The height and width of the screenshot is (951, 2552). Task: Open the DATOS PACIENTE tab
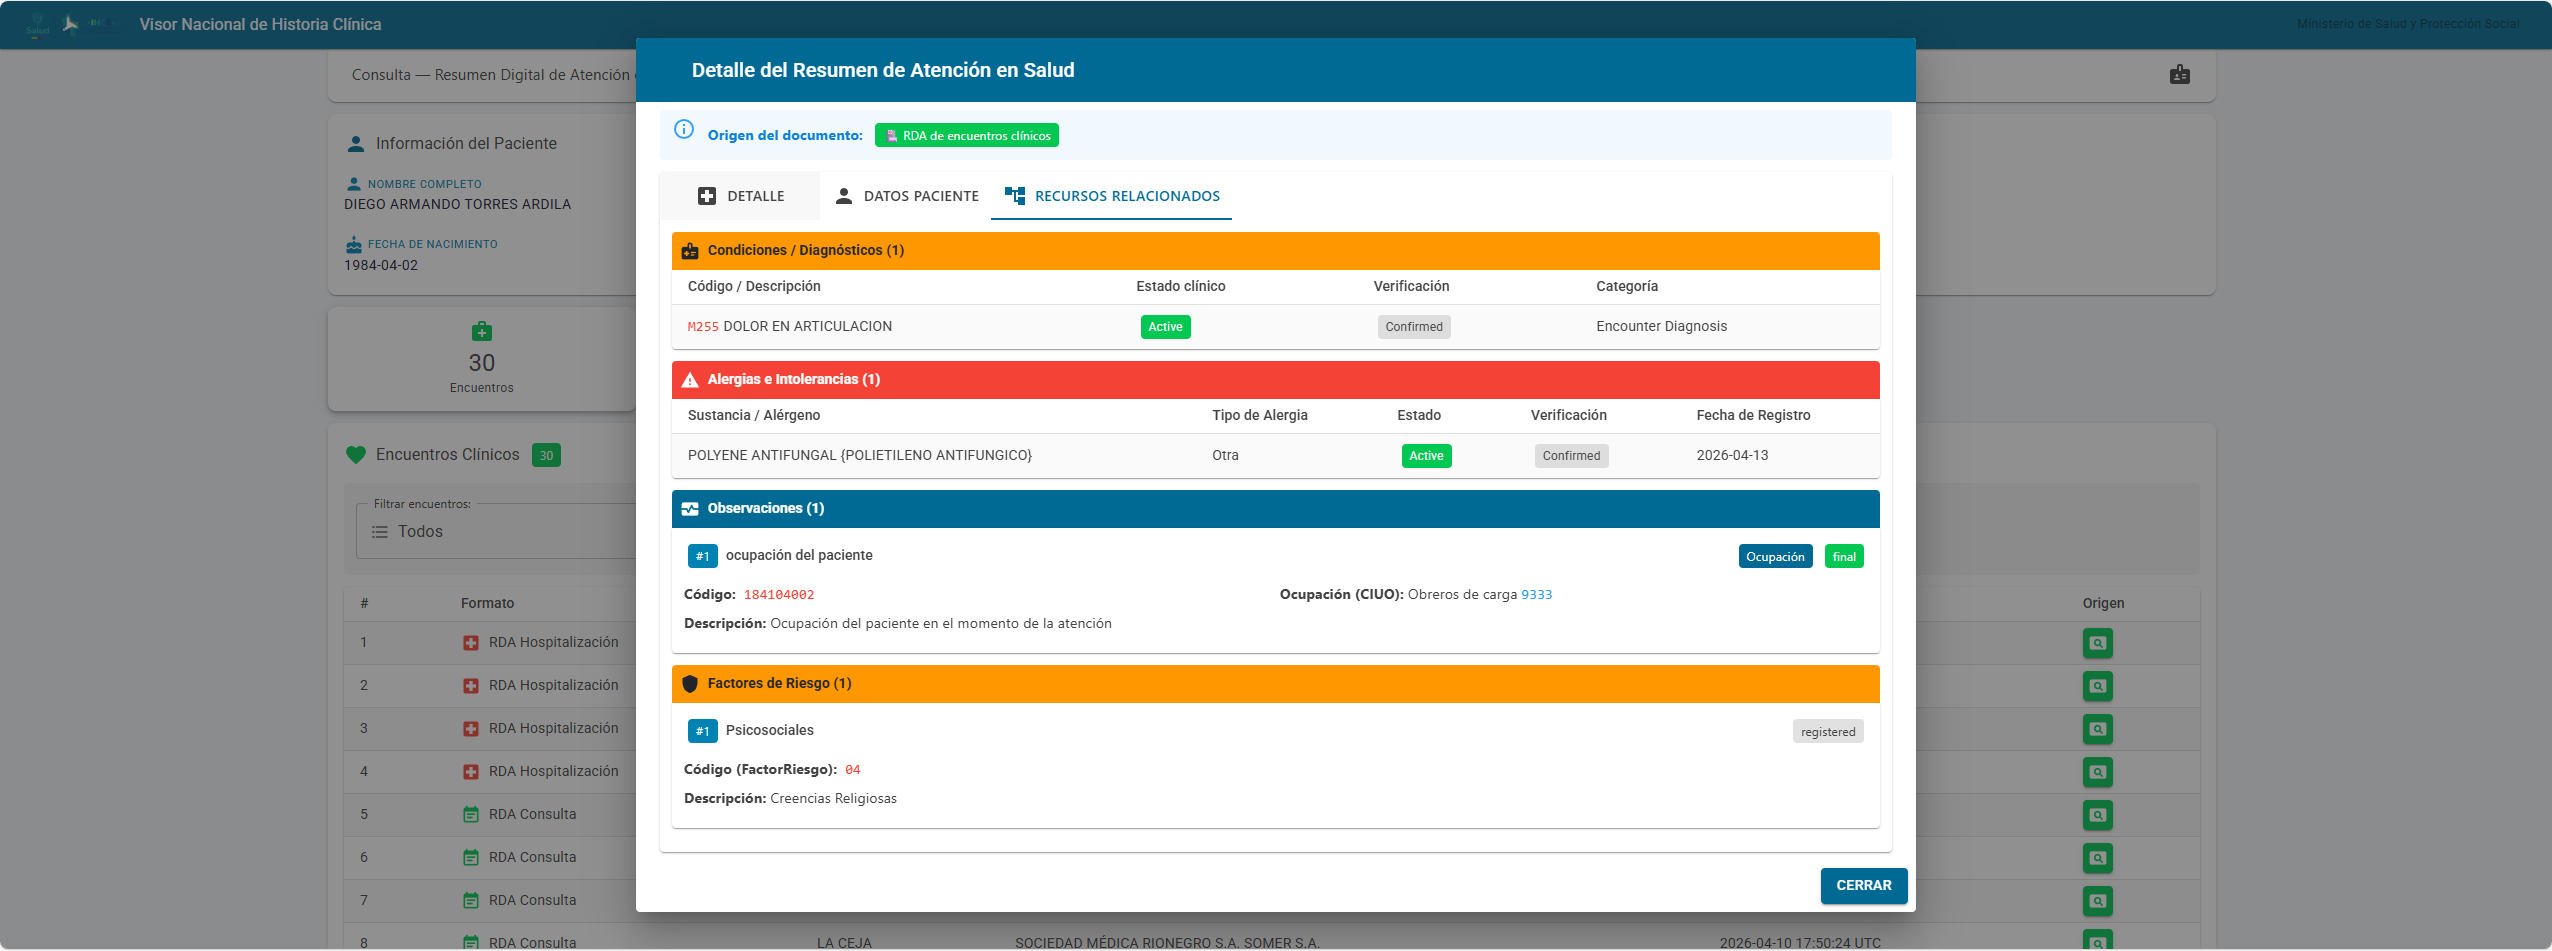pos(906,196)
